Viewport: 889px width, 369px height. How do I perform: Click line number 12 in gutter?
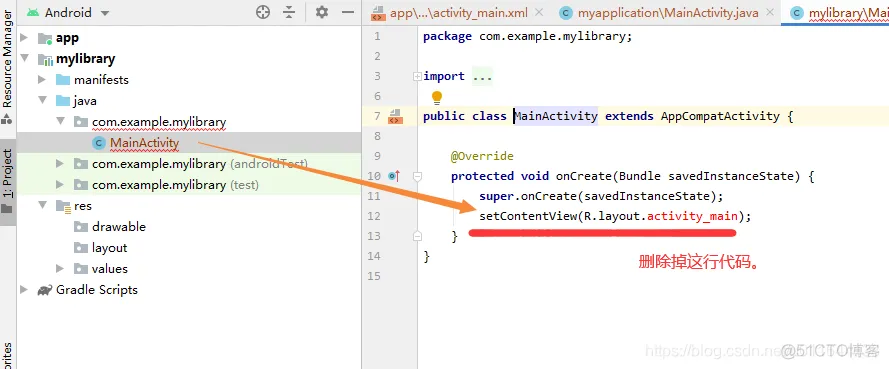pyautogui.click(x=374, y=216)
